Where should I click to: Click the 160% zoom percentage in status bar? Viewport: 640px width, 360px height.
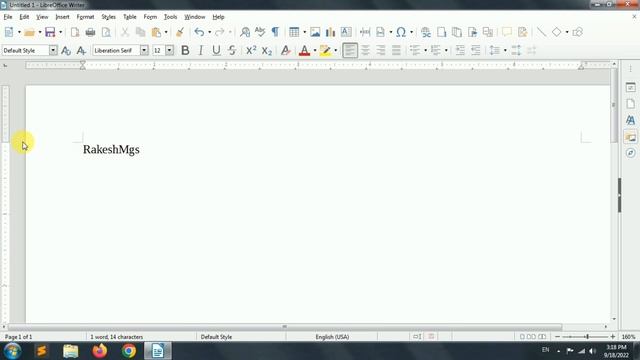click(628, 337)
